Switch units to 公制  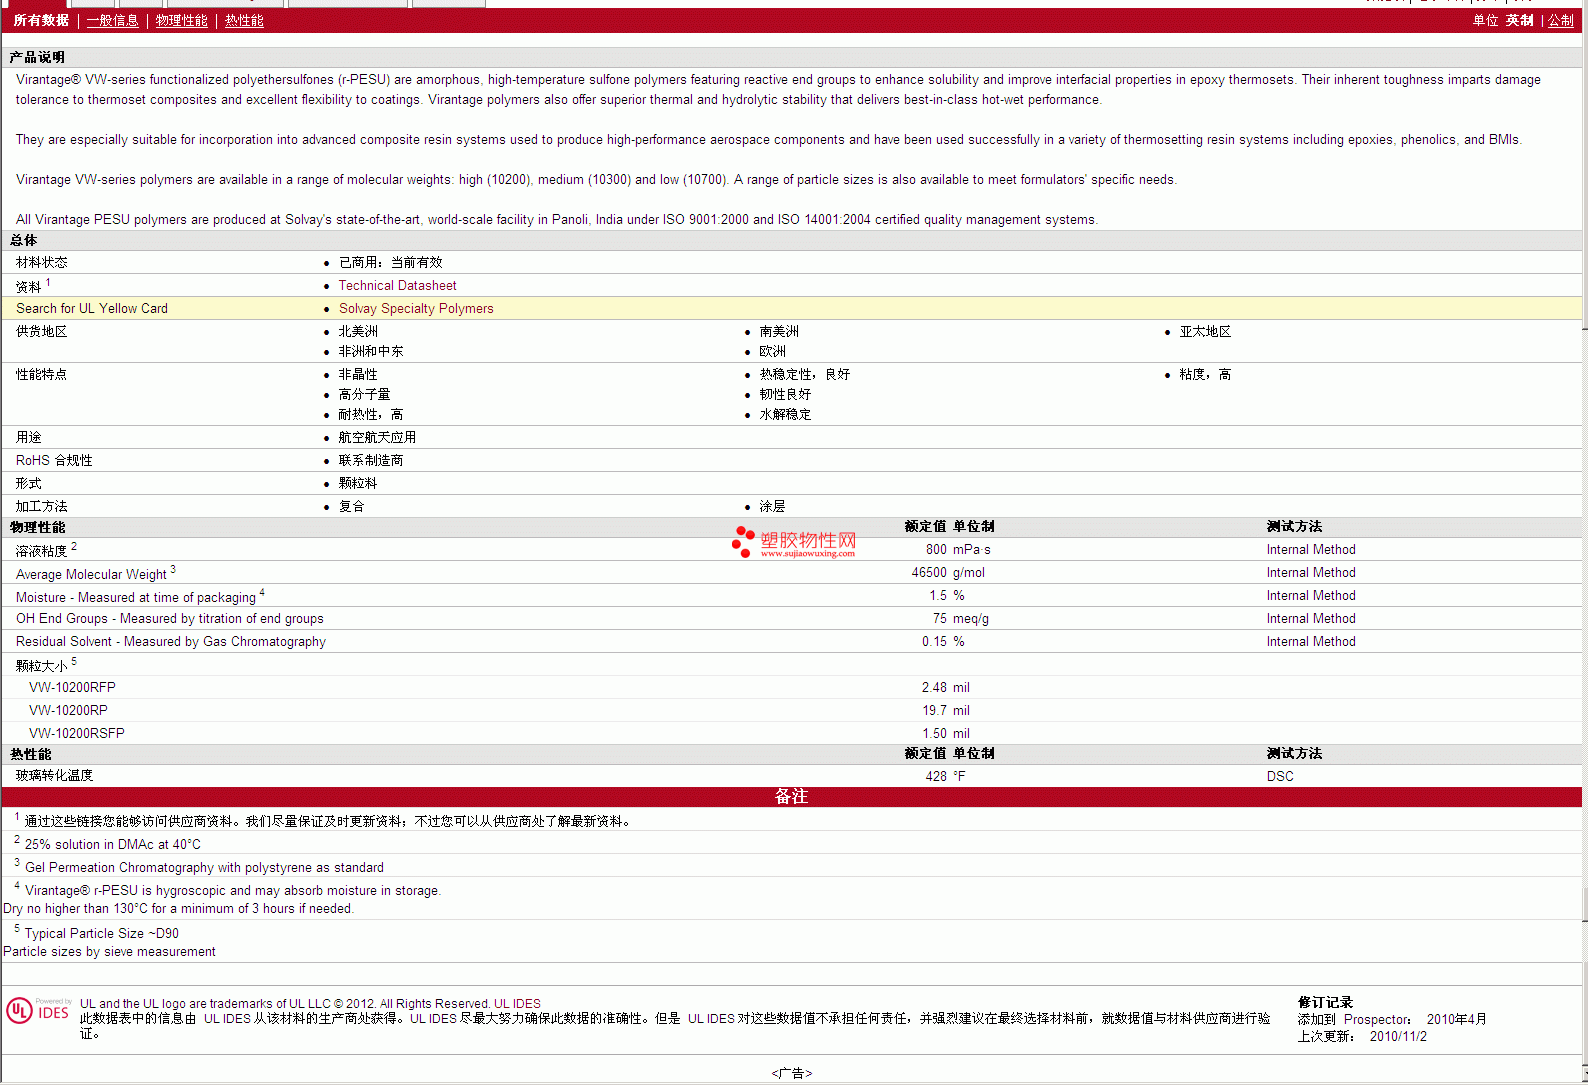click(x=1560, y=20)
